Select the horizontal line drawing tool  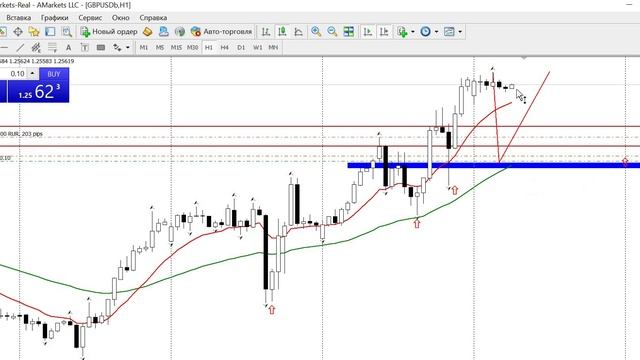click(x=4, y=48)
